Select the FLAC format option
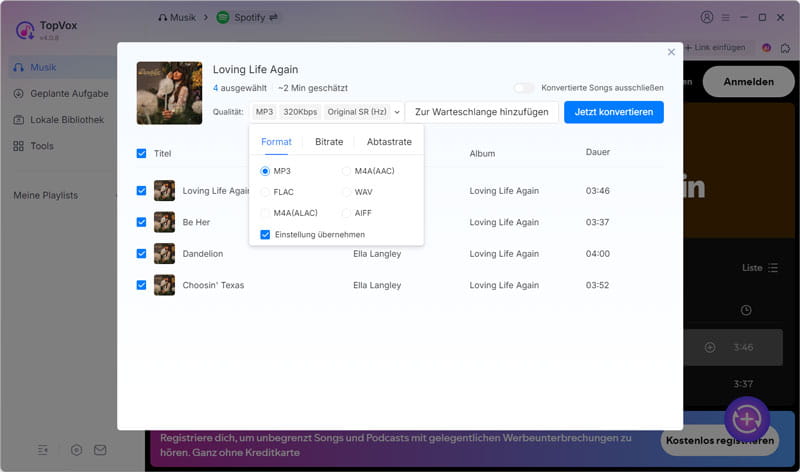 pyautogui.click(x=265, y=192)
